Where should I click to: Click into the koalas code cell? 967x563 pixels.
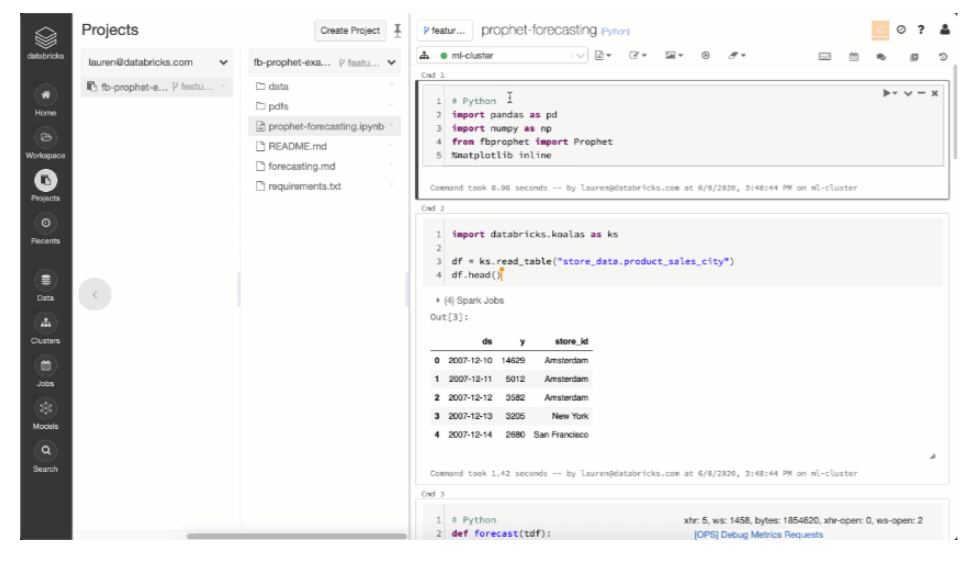point(683,254)
